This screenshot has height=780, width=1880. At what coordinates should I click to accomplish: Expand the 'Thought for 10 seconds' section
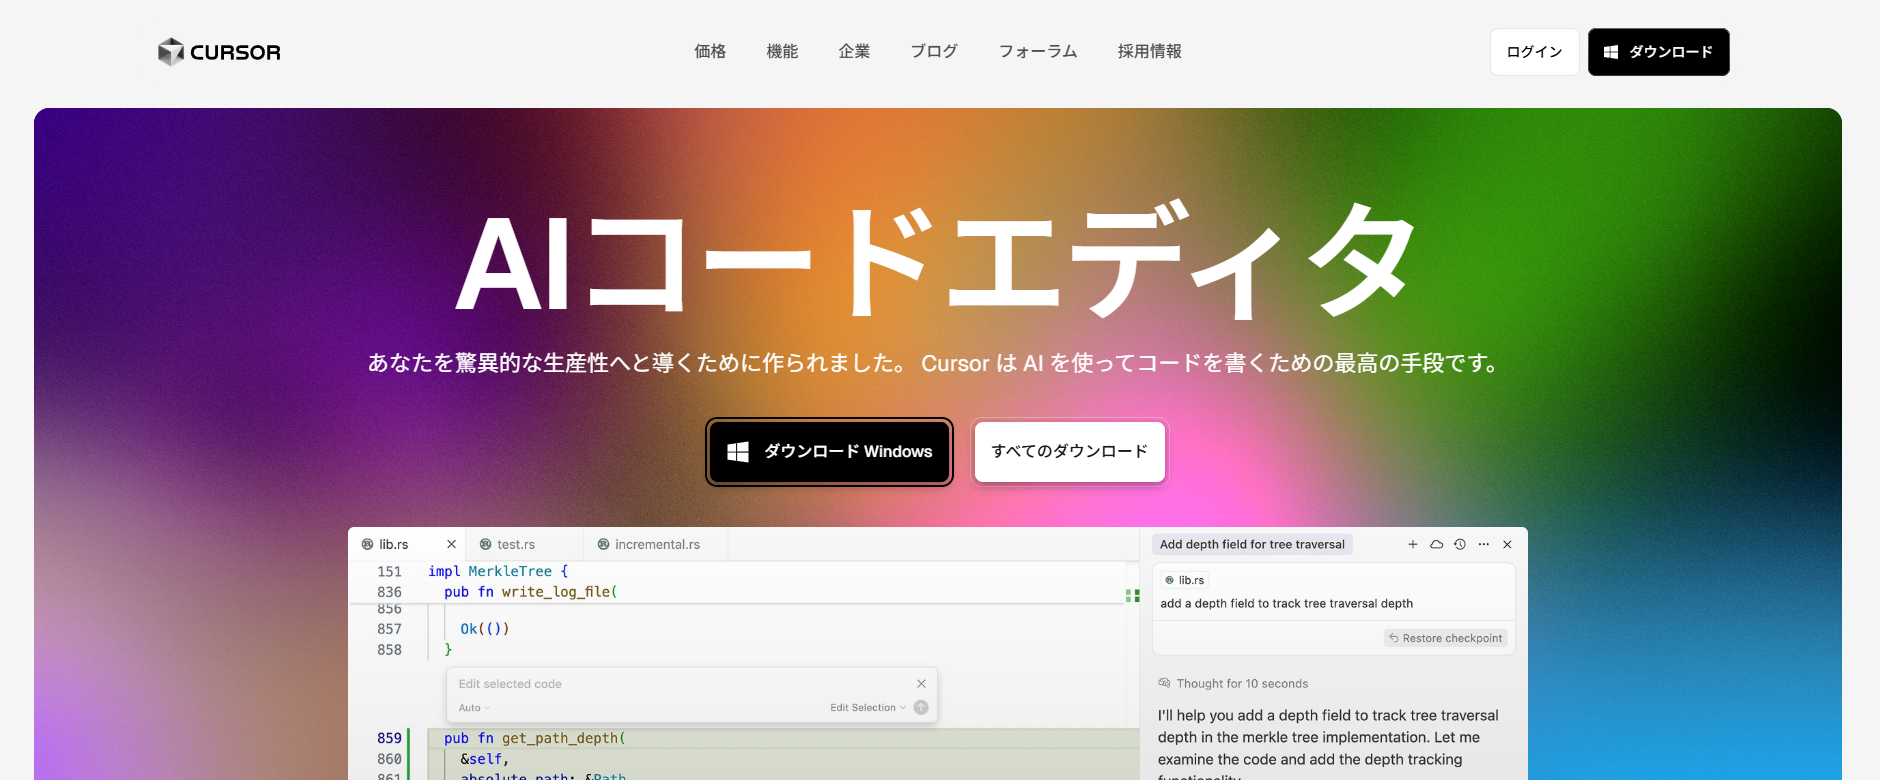click(x=1233, y=683)
